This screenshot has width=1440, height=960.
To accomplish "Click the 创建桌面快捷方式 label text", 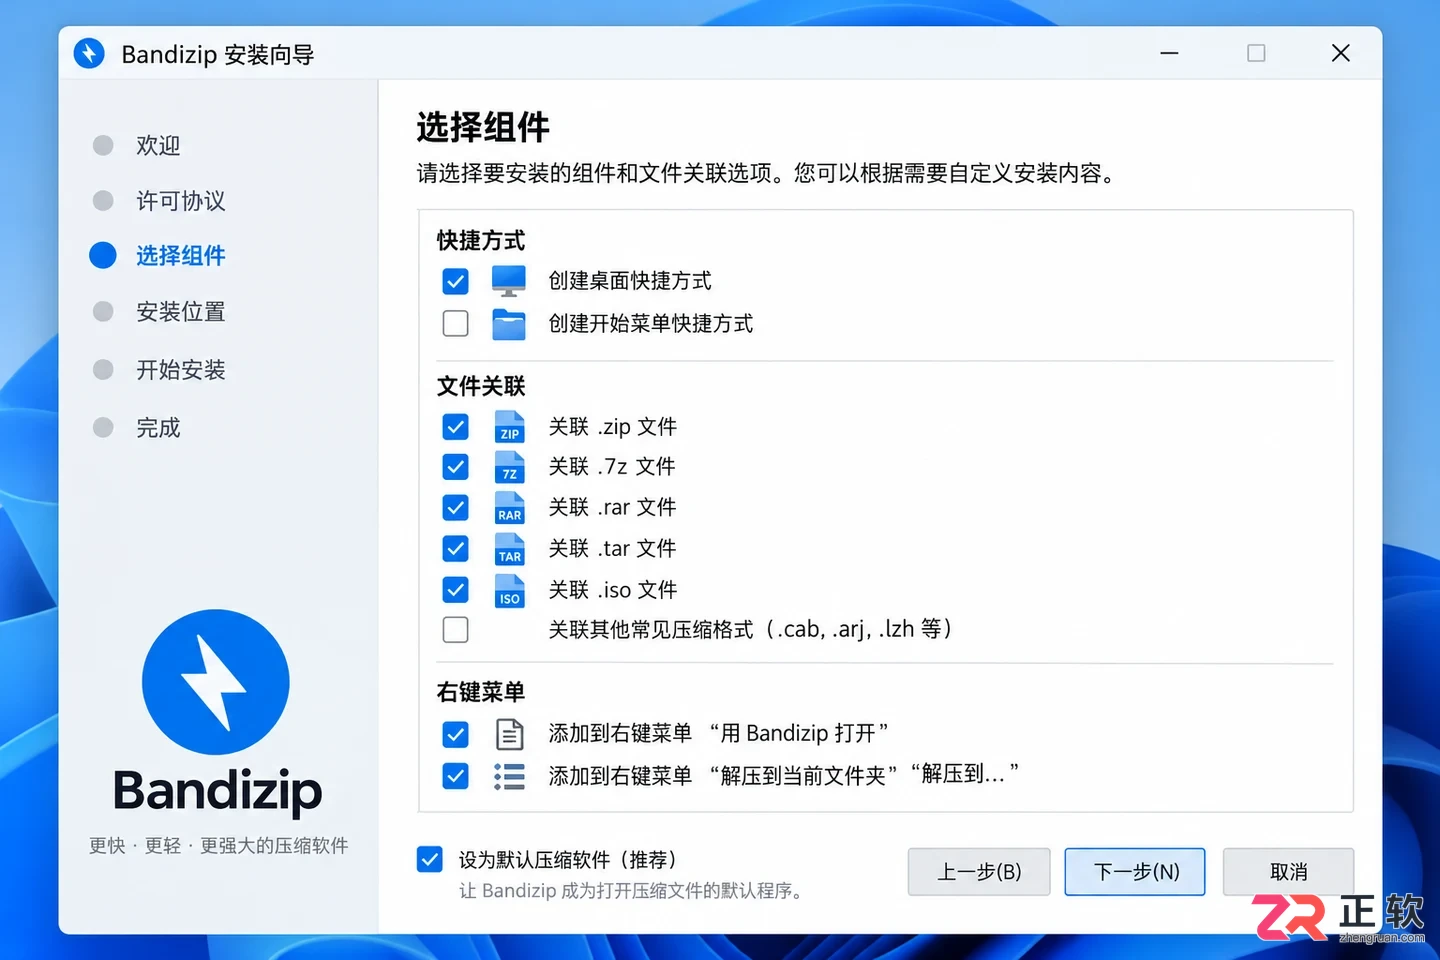I will (630, 282).
